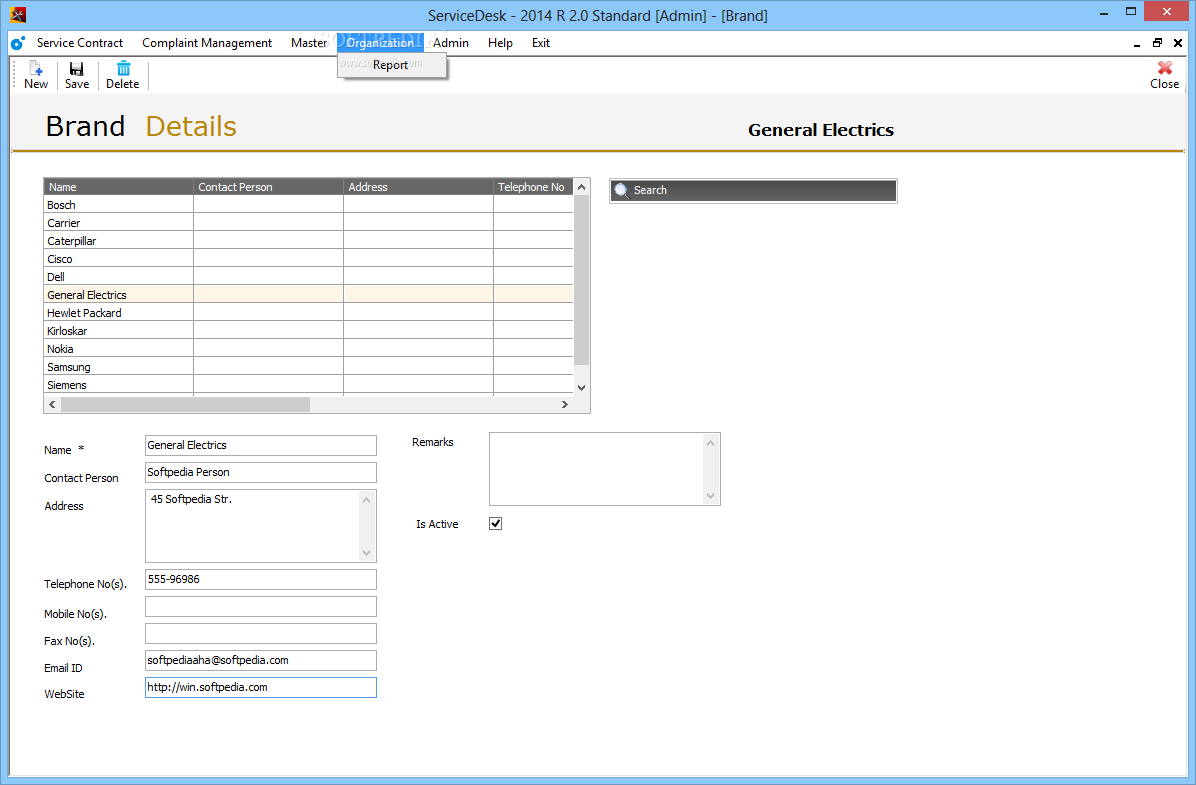Select the Dell brand row
This screenshot has height=785, width=1196.
[308, 277]
